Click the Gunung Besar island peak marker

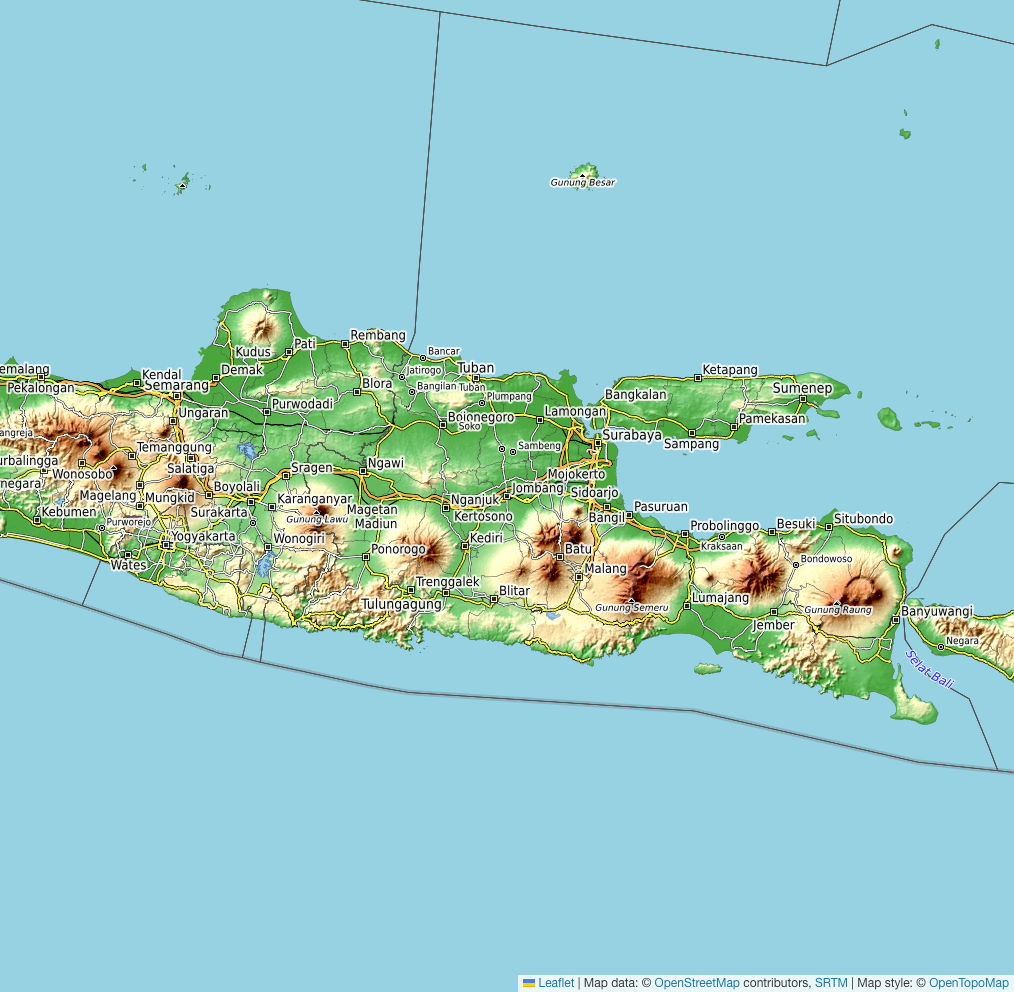click(583, 174)
